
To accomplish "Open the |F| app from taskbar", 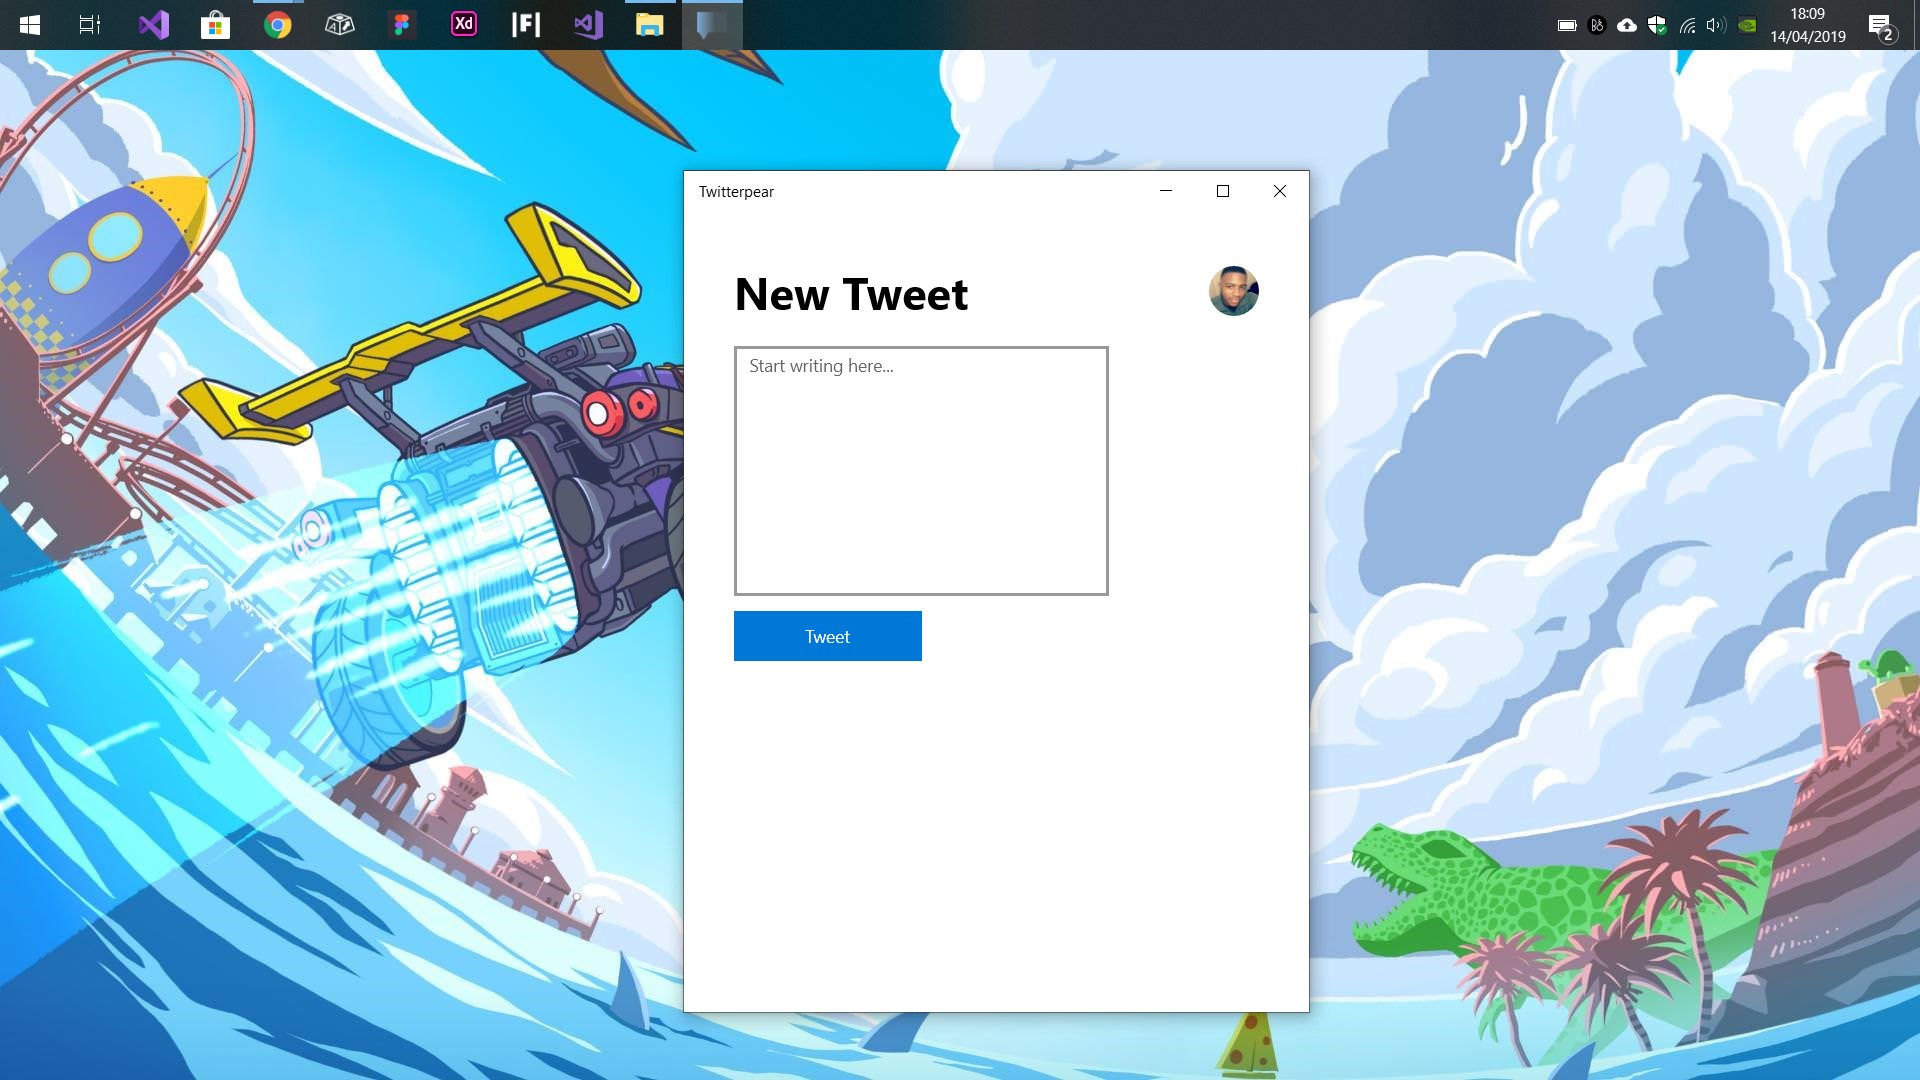I will pos(526,25).
